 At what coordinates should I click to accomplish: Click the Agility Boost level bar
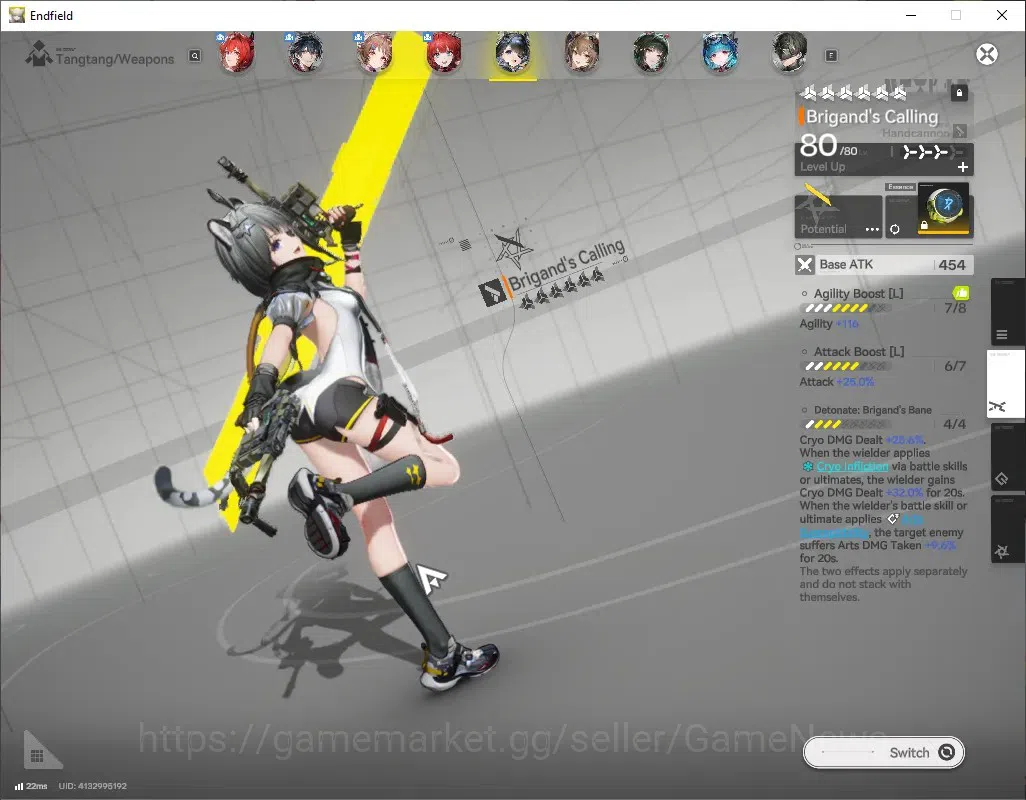click(845, 308)
